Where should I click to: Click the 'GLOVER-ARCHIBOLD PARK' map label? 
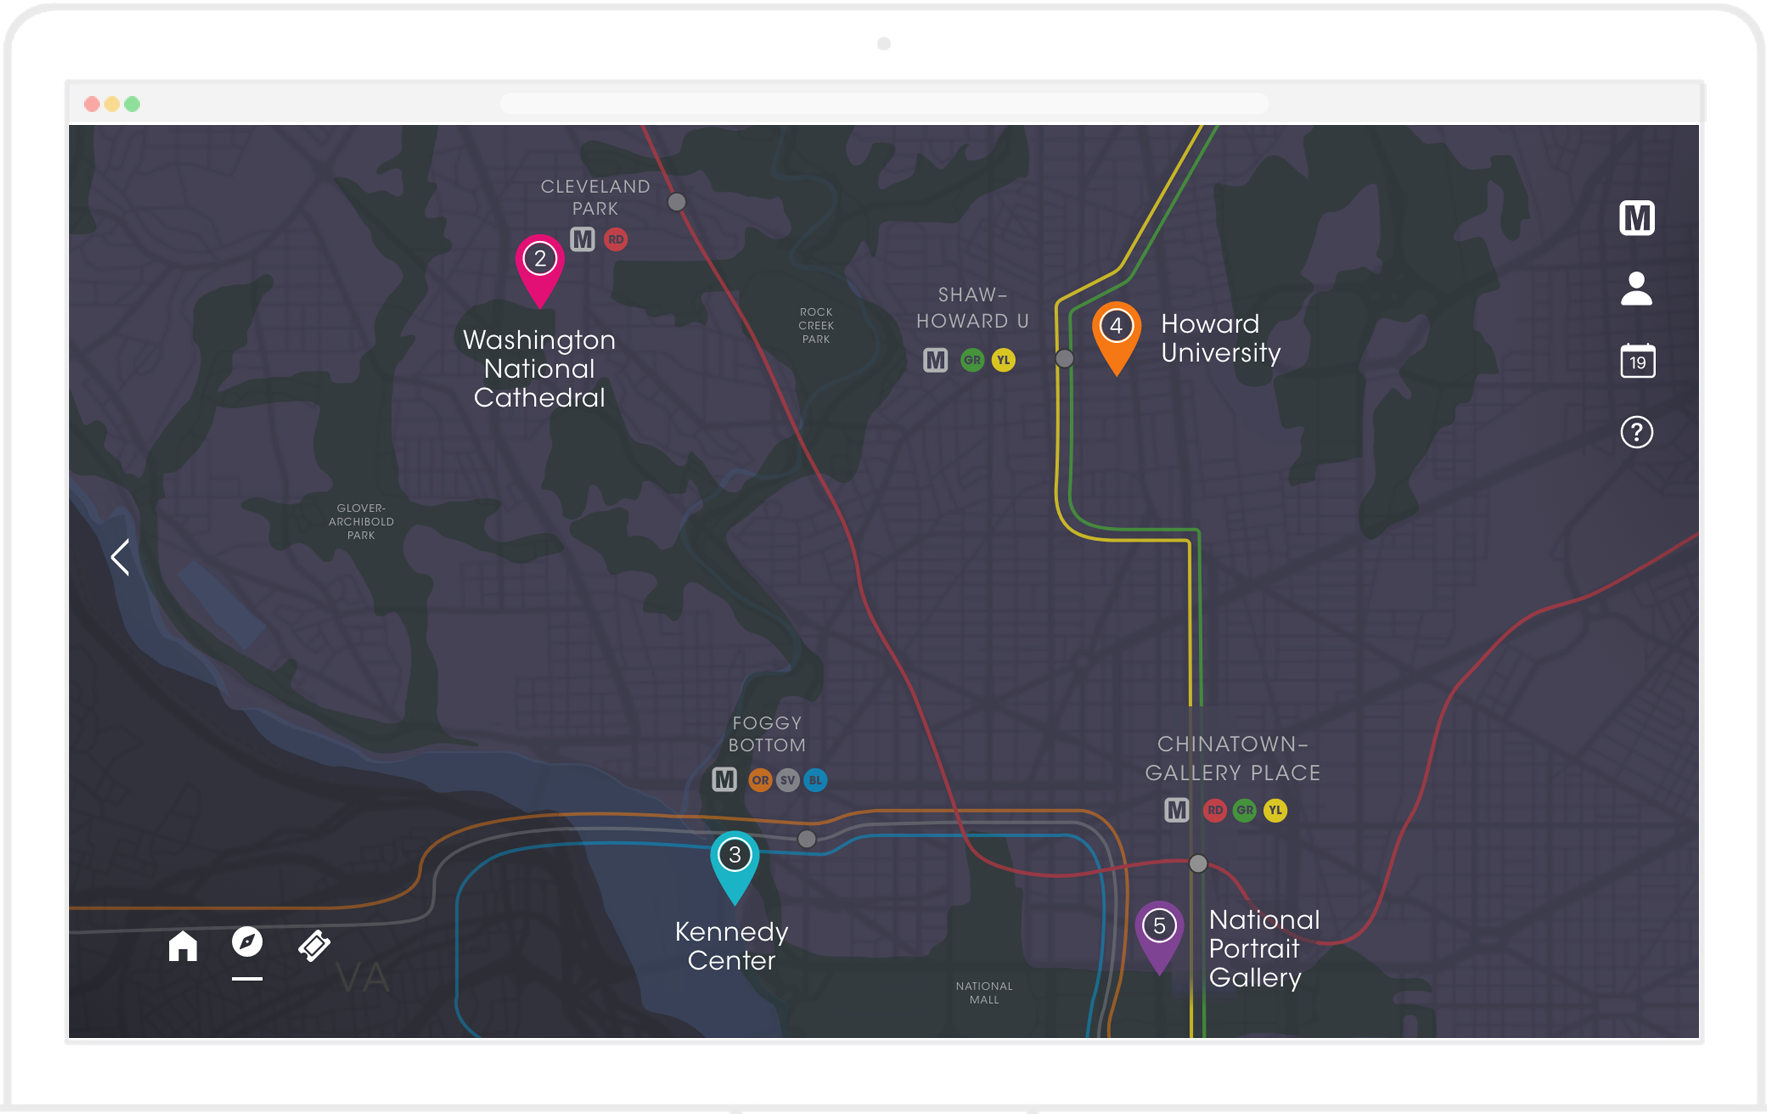click(361, 522)
